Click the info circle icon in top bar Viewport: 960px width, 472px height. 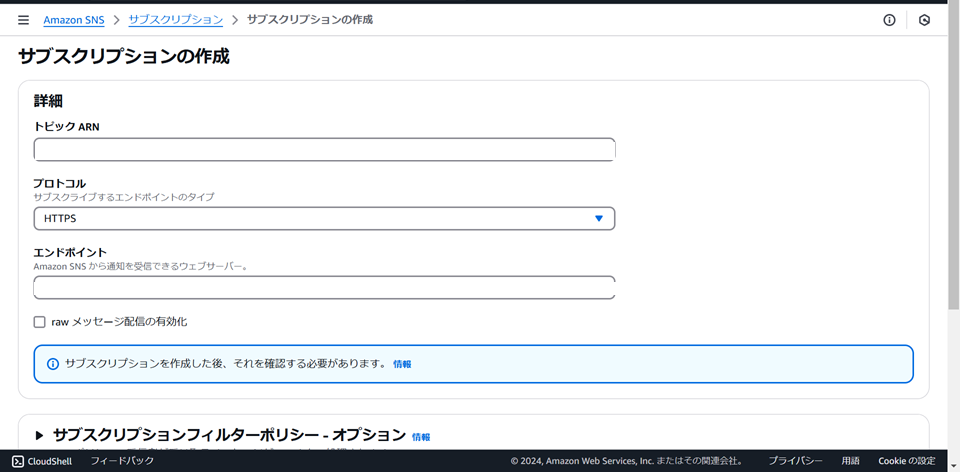(x=889, y=20)
